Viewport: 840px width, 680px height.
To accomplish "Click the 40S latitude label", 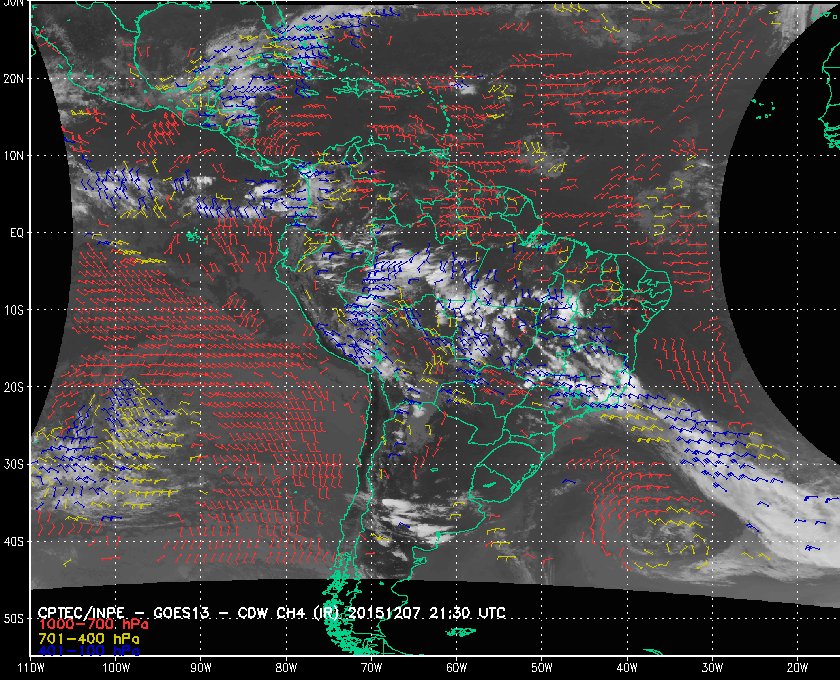I will coord(13,542).
